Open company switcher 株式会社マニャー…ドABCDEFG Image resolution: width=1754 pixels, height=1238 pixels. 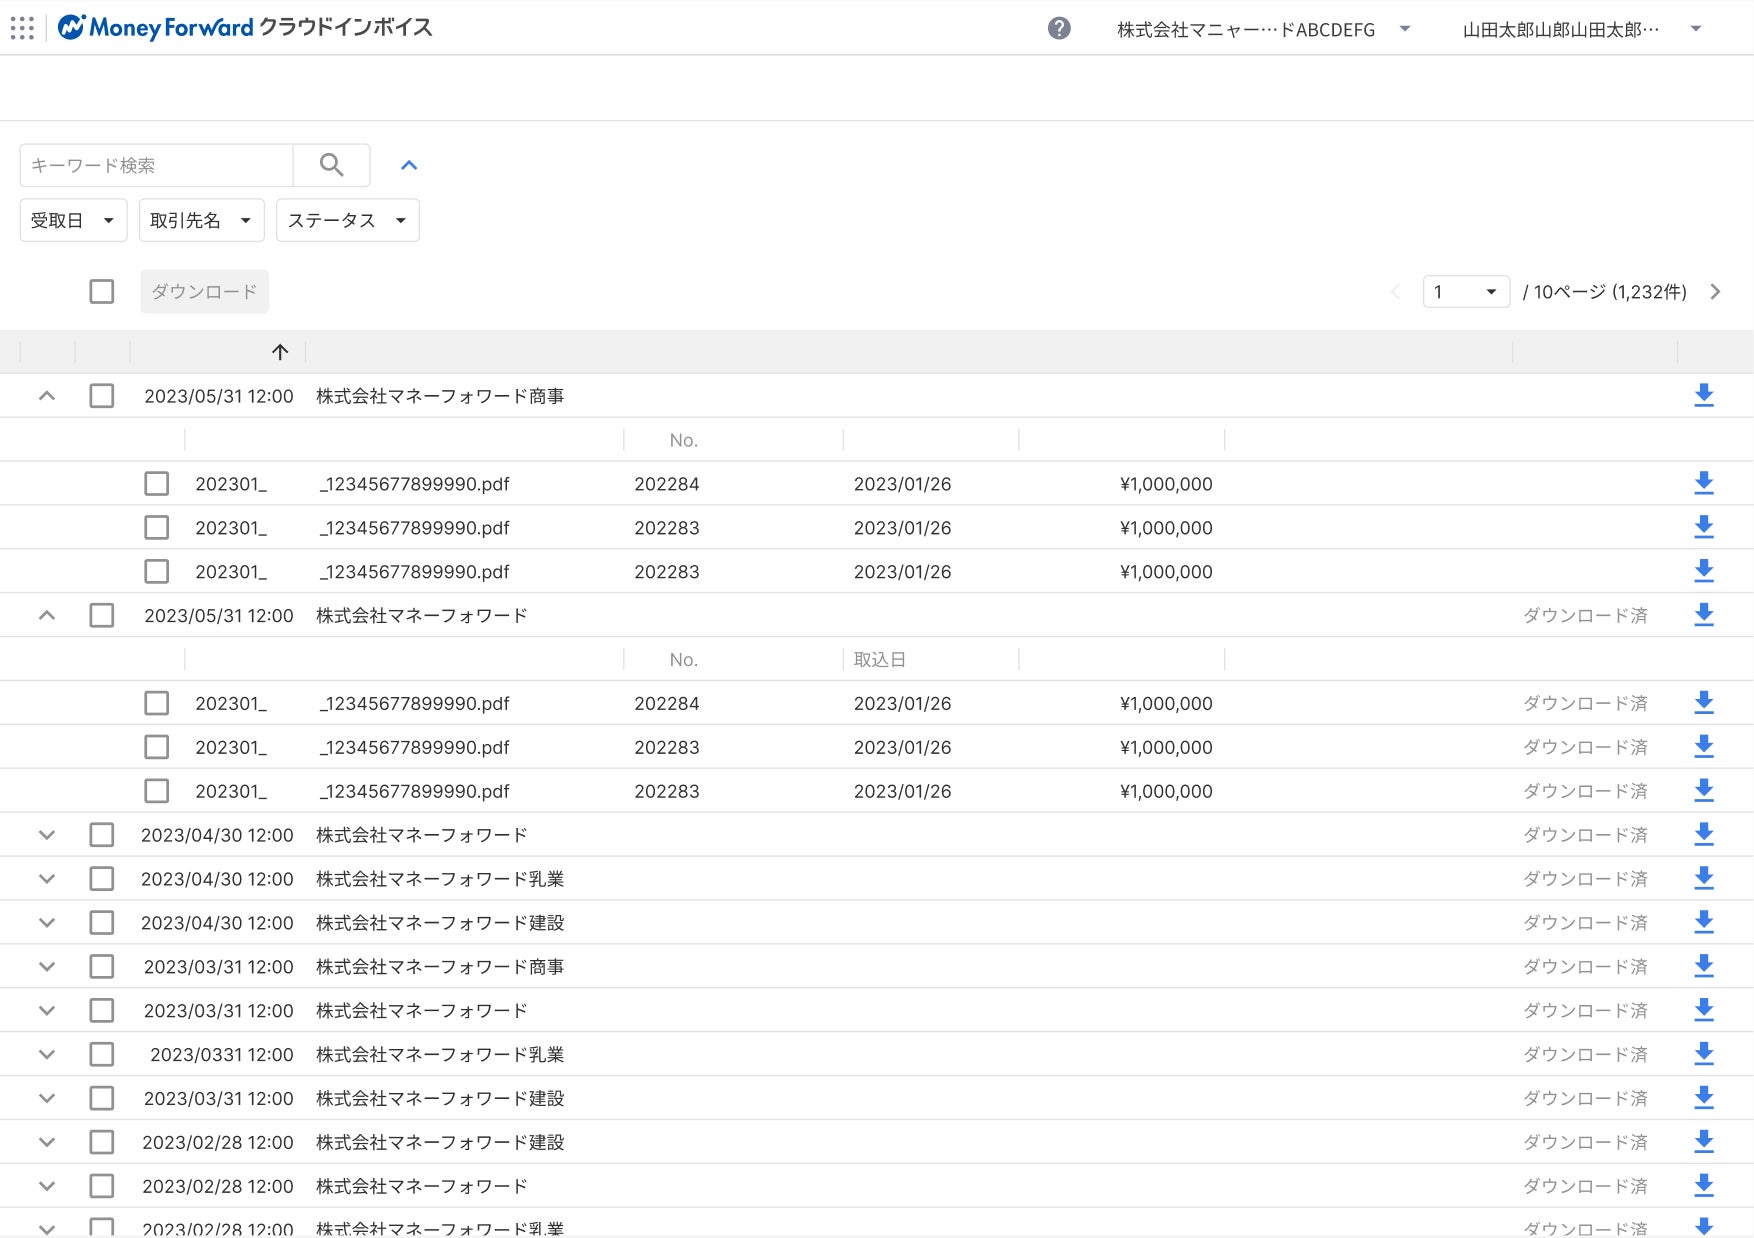[x=1264, y=30]
